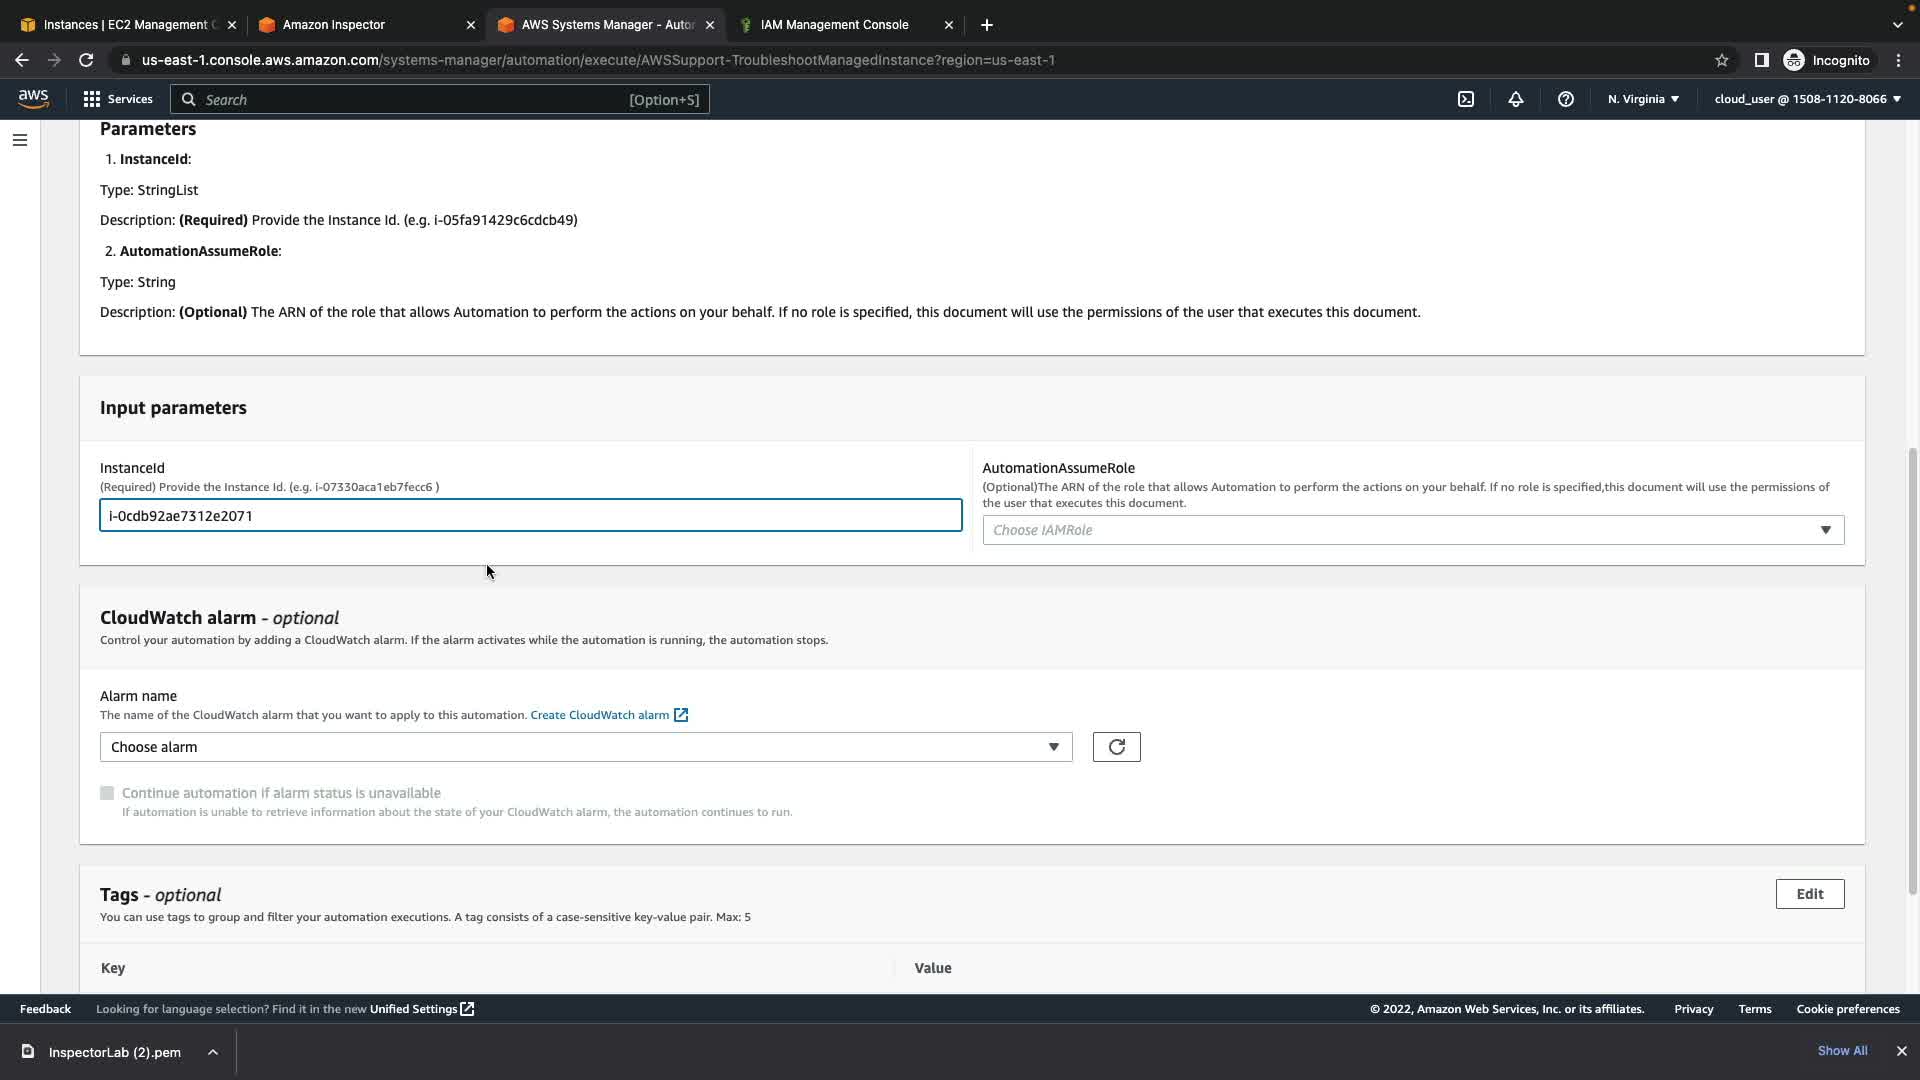Click the vertical page scrollbar

tap(1912, 670)
